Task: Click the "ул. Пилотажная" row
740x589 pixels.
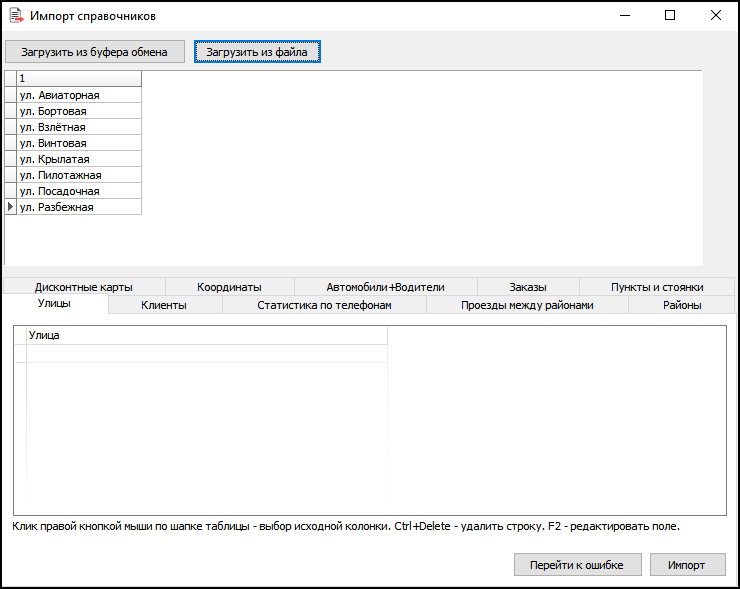Action: click(x=78, y=175)
